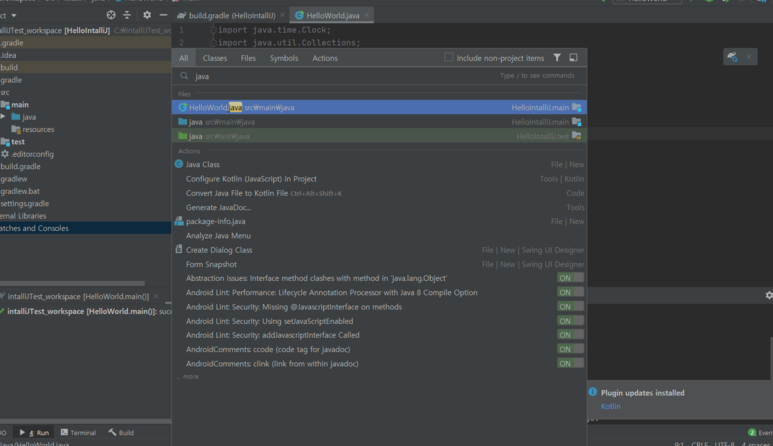Image resolution: width=773 pixels, height=446 pixels.
Task: Open the run panel settings gear
Action: click(769, 295)
